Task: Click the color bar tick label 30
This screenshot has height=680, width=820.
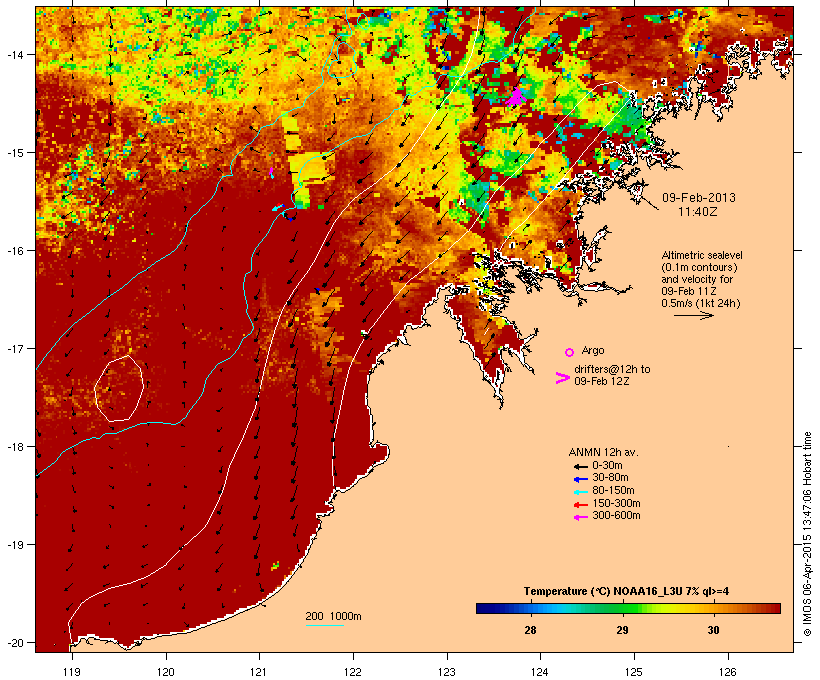Action: point(713,630)
